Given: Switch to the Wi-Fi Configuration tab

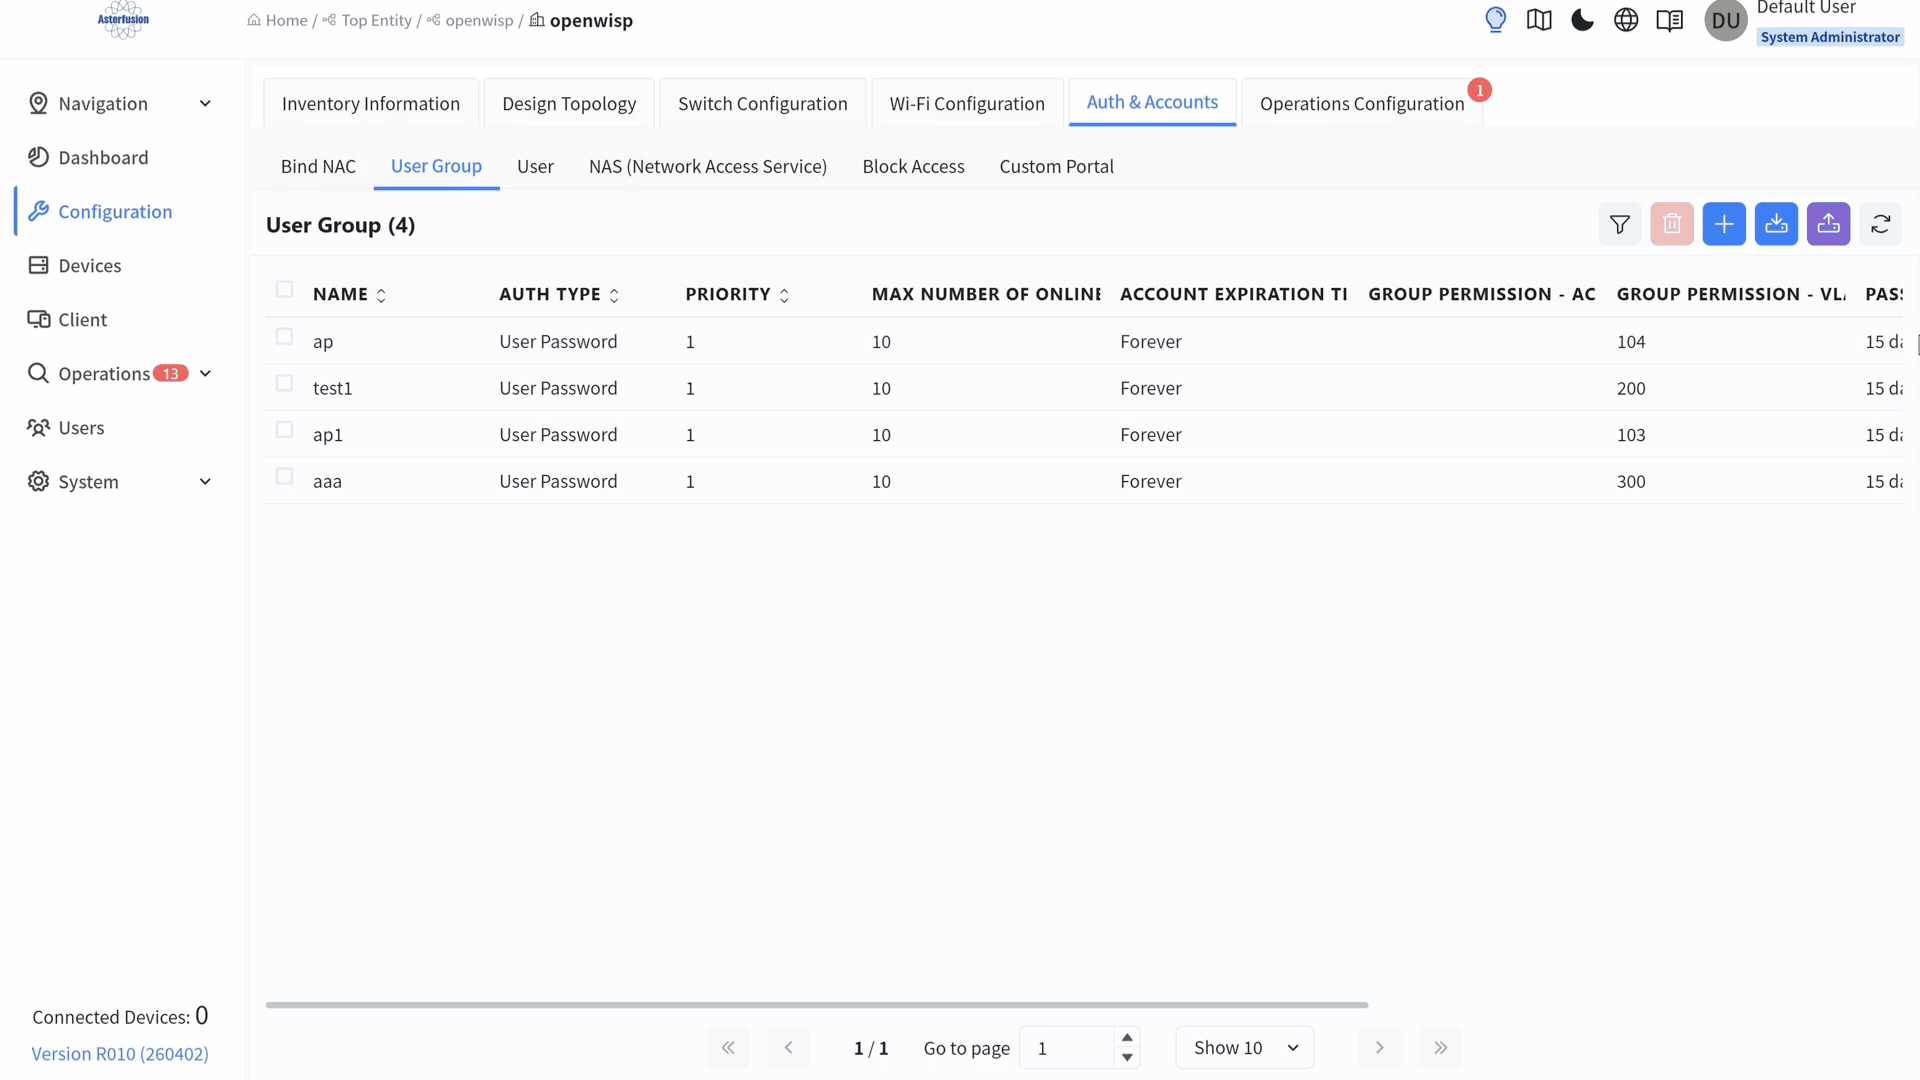Looking at the screenshot, I should point(966,103).
